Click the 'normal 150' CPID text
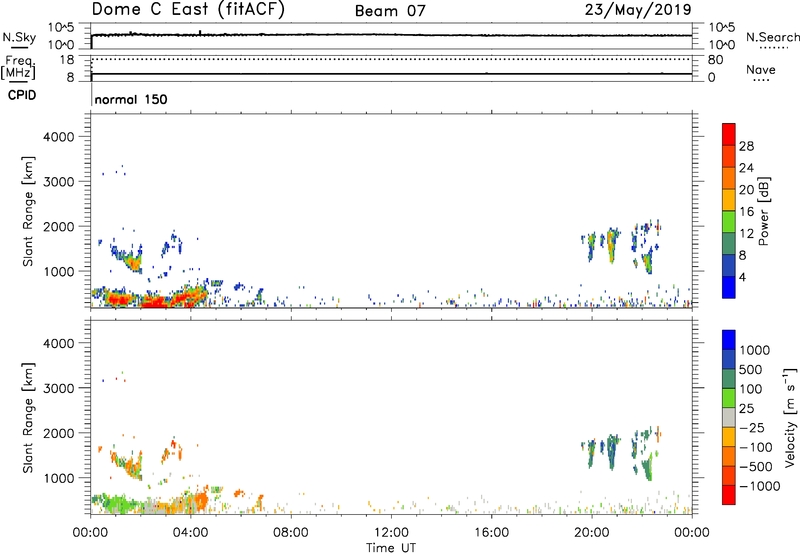 tap(131, 99)
